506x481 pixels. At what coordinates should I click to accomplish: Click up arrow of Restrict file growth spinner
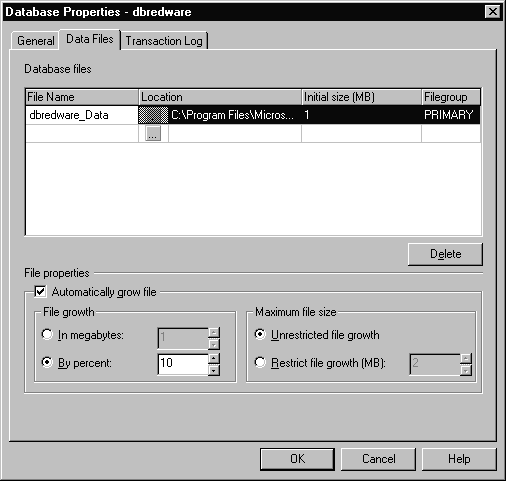[x=466, y=358]
